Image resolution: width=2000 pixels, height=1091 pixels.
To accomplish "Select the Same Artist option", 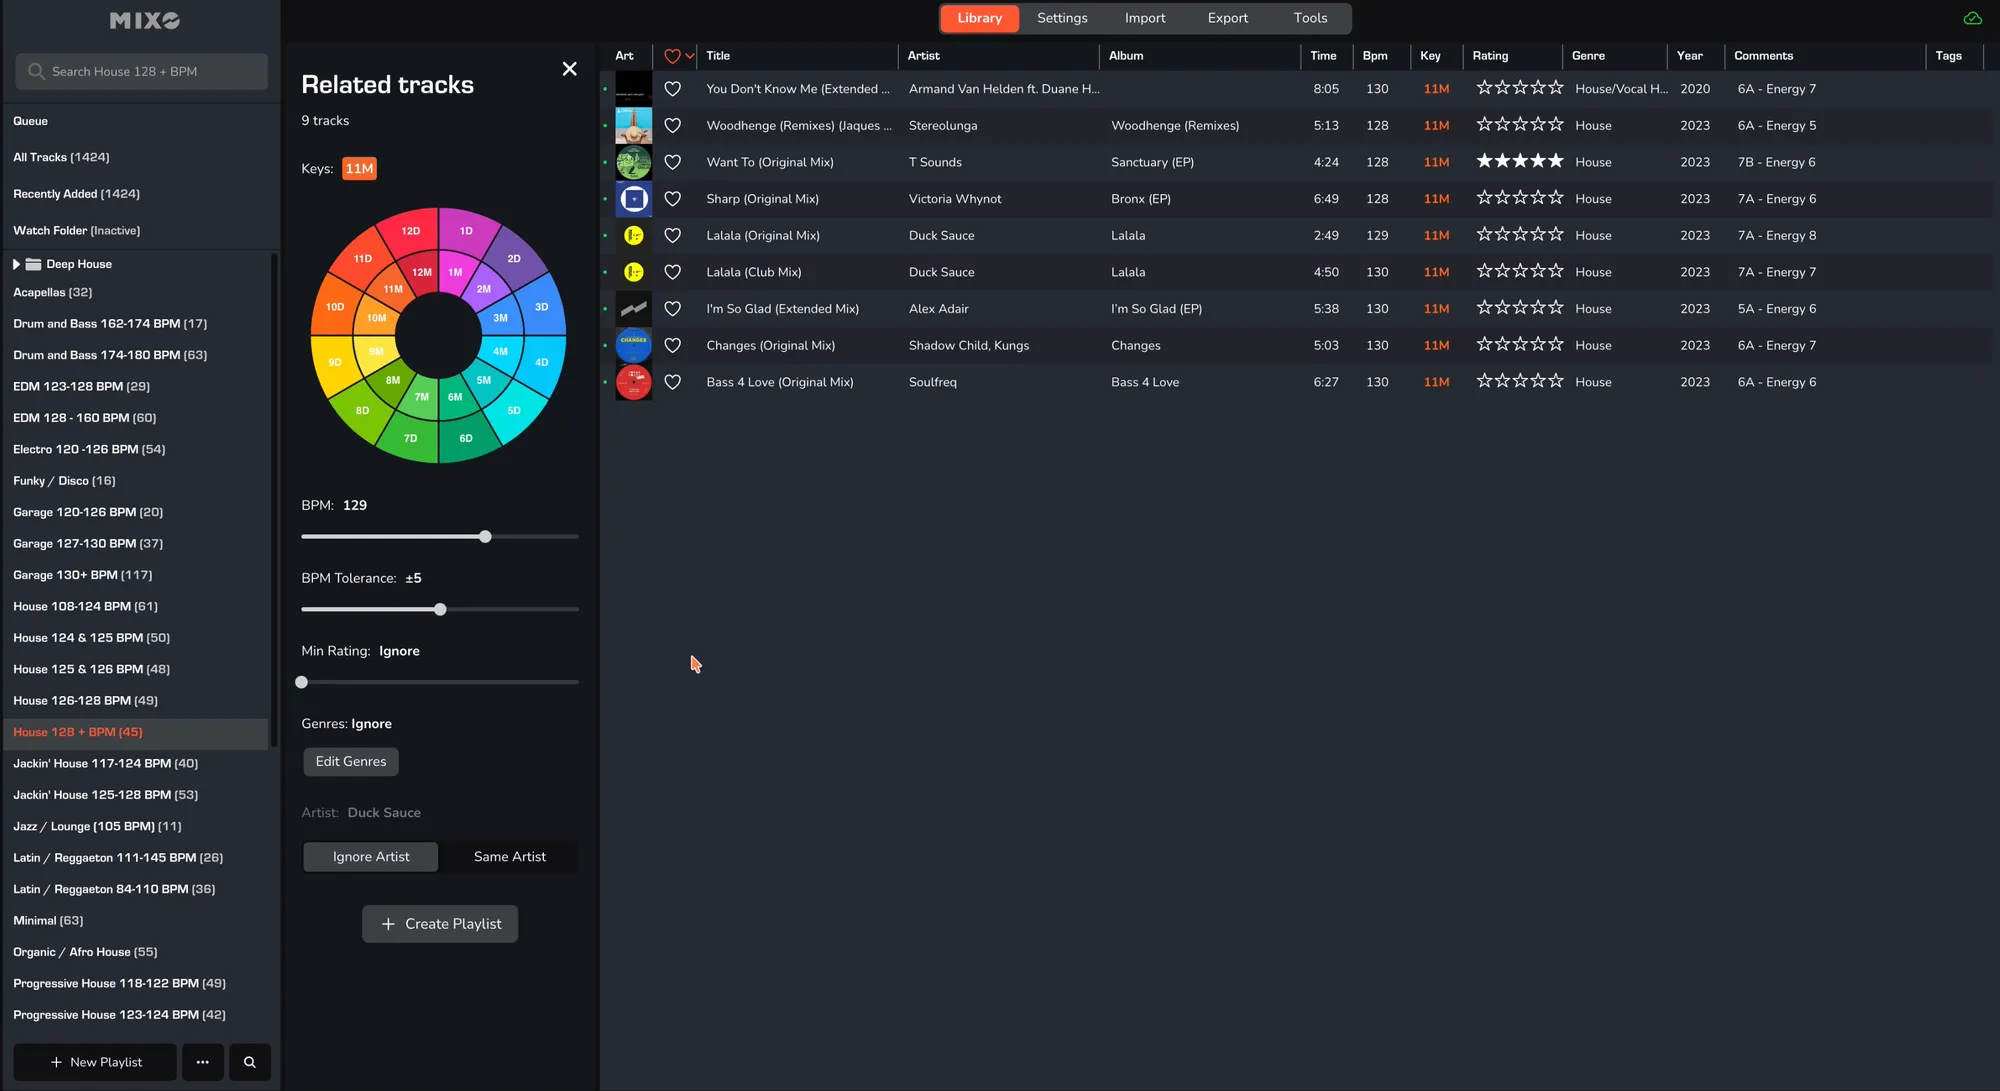I will point(509,857).
